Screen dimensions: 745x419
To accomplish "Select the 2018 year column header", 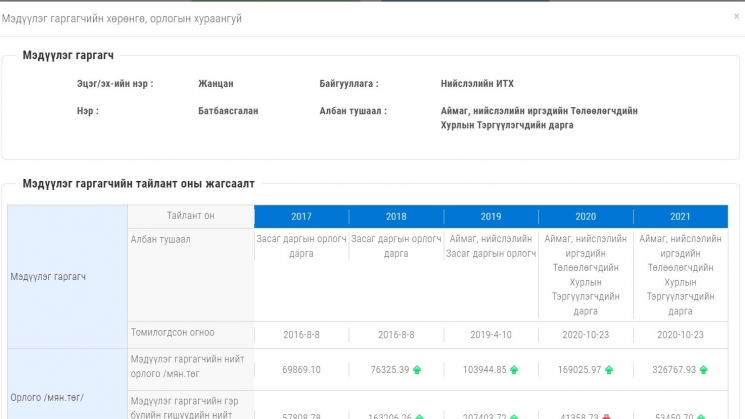I will coord(396,216).
